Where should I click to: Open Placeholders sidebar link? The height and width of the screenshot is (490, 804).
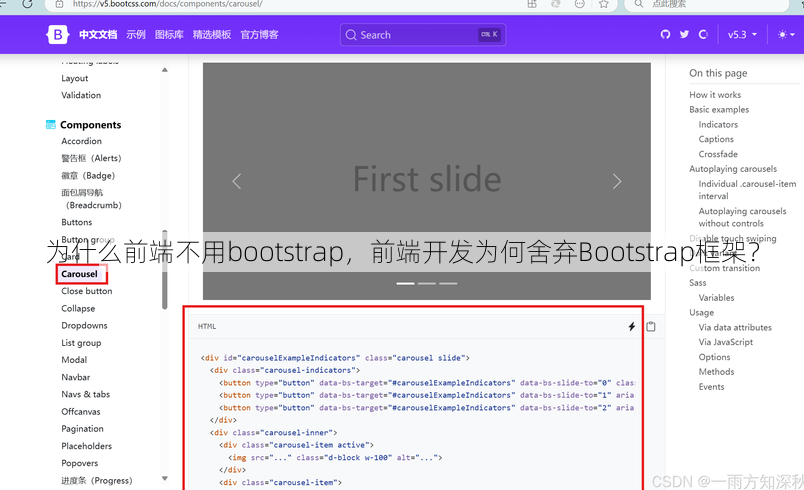click(87, 446)
